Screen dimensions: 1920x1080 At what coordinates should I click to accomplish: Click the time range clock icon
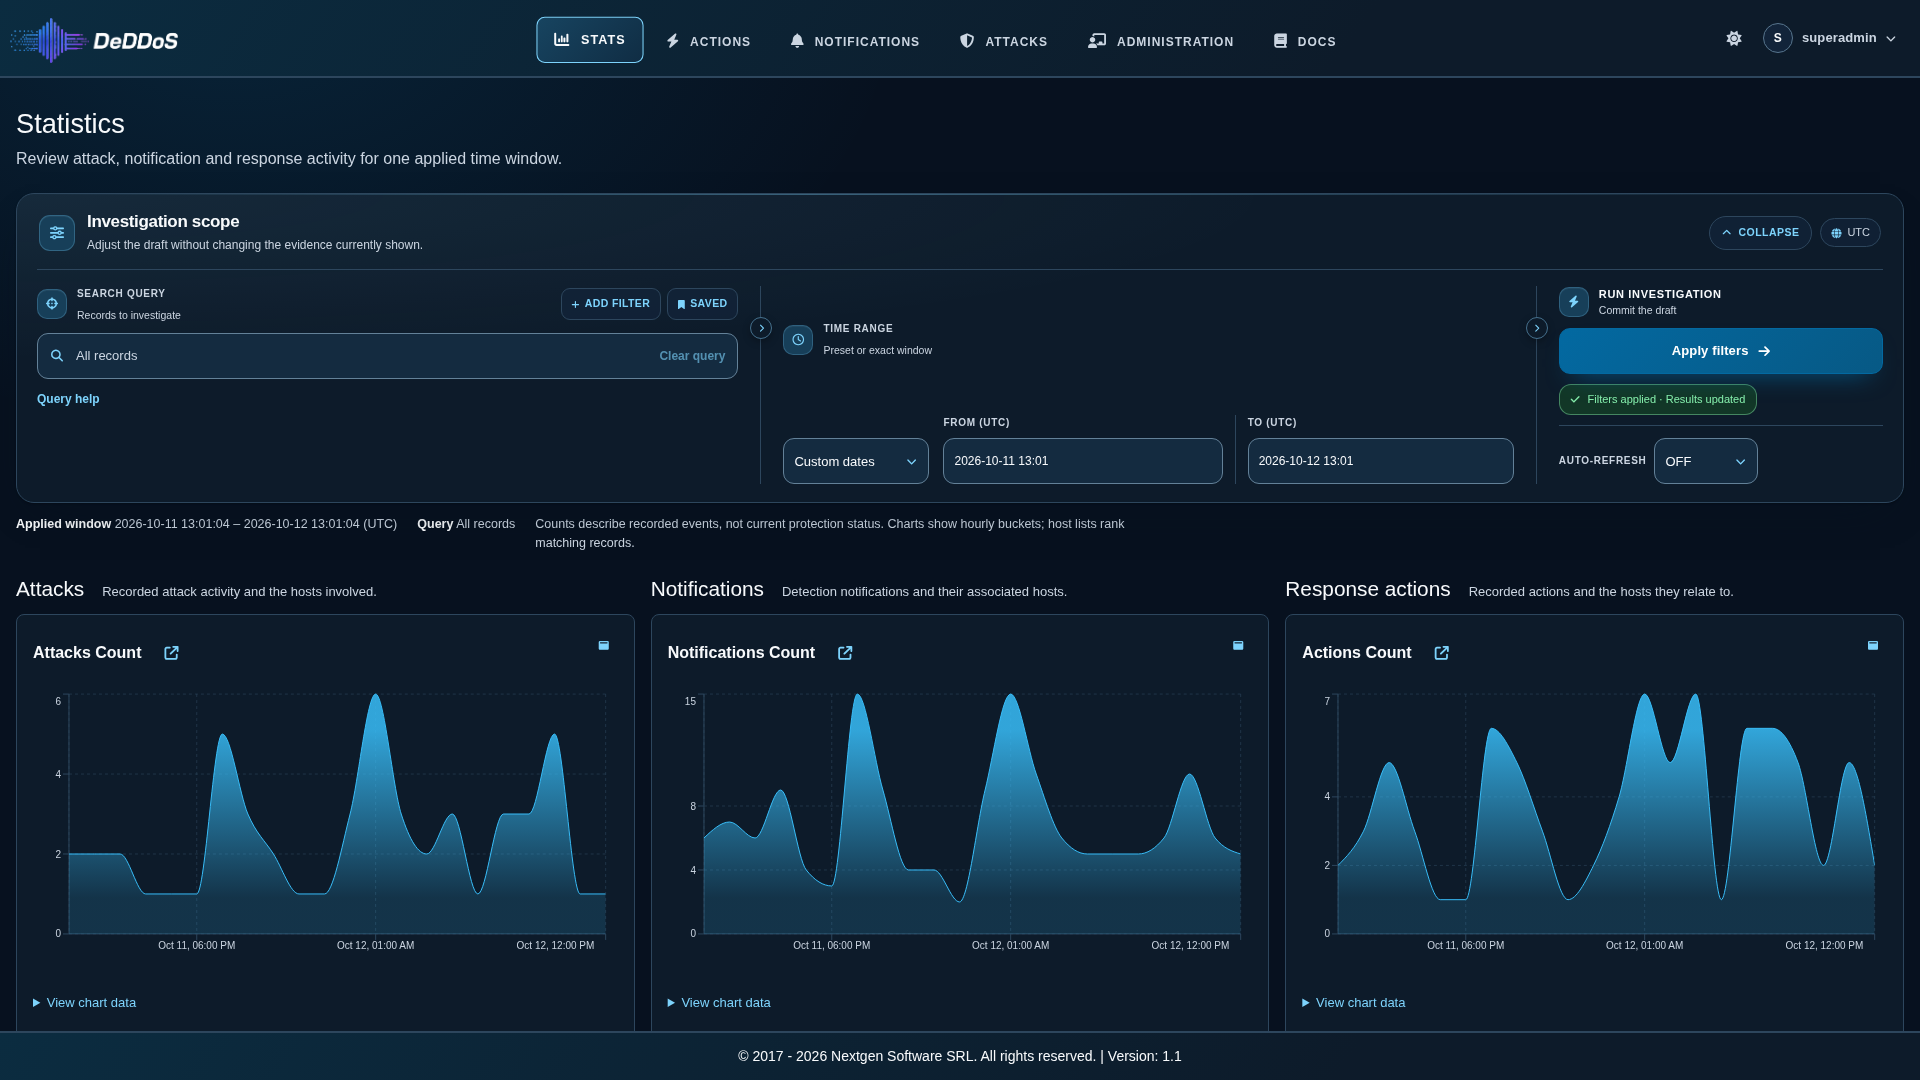(798, 340)
